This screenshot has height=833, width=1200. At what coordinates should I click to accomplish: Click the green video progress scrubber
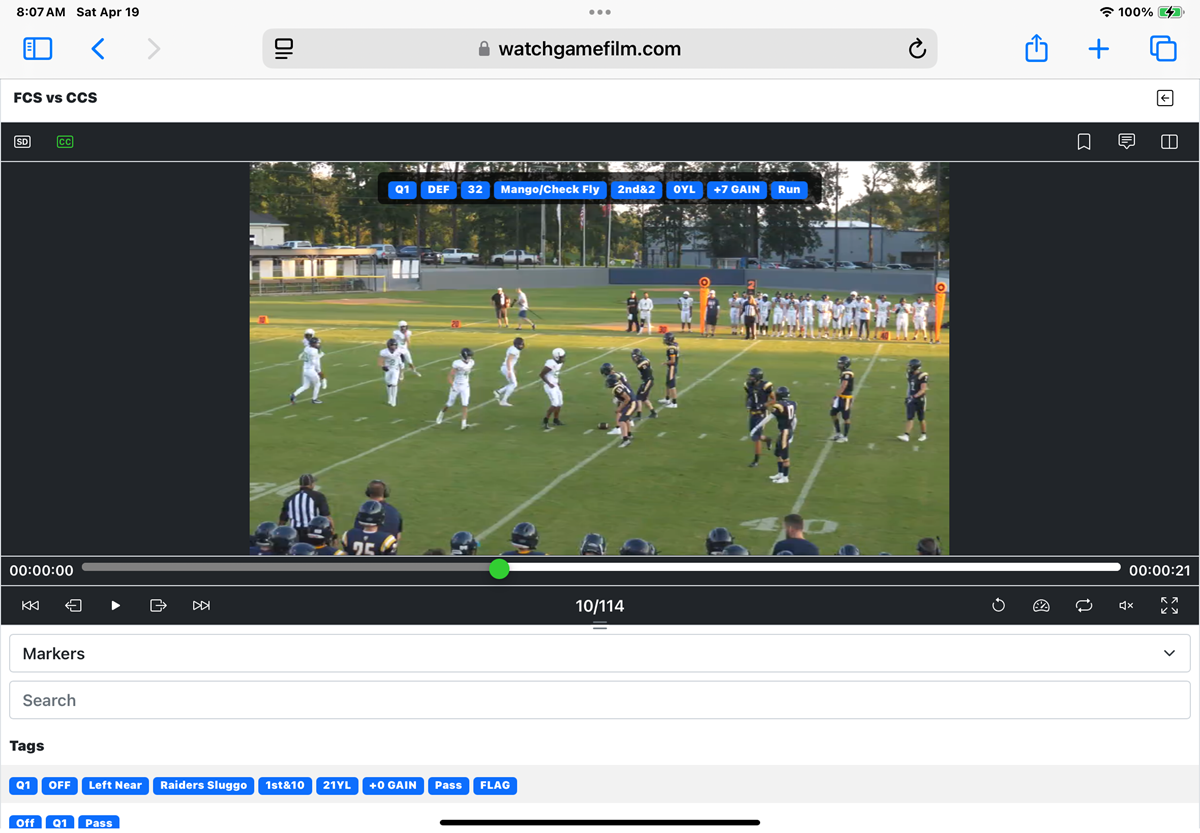coord(499,569)
